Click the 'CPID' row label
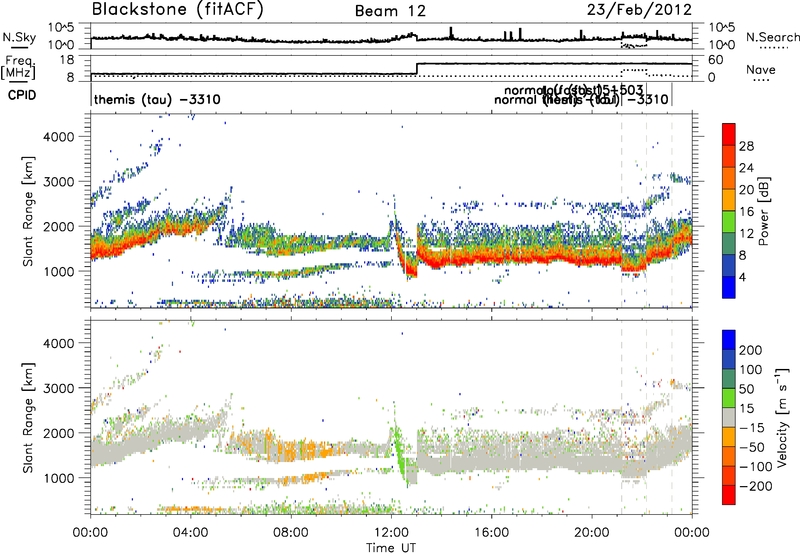 tap(22, 95)
